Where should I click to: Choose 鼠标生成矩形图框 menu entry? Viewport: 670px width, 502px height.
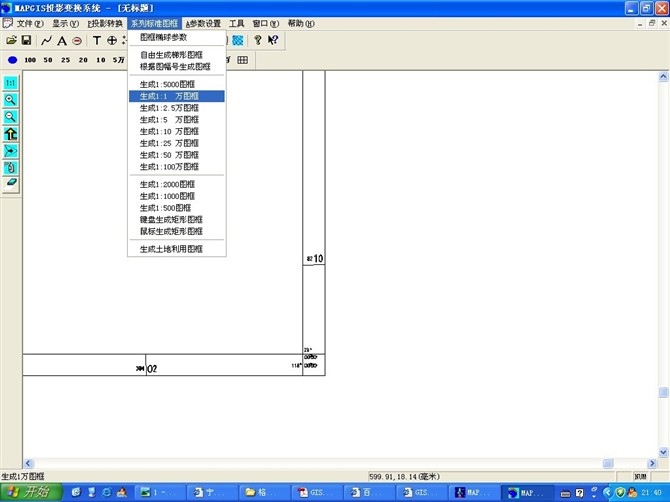(177, 231)
